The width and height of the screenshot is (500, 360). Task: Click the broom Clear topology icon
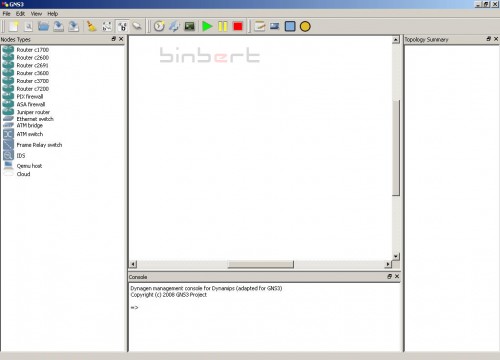pyautogui.click(x=91, y=26)
